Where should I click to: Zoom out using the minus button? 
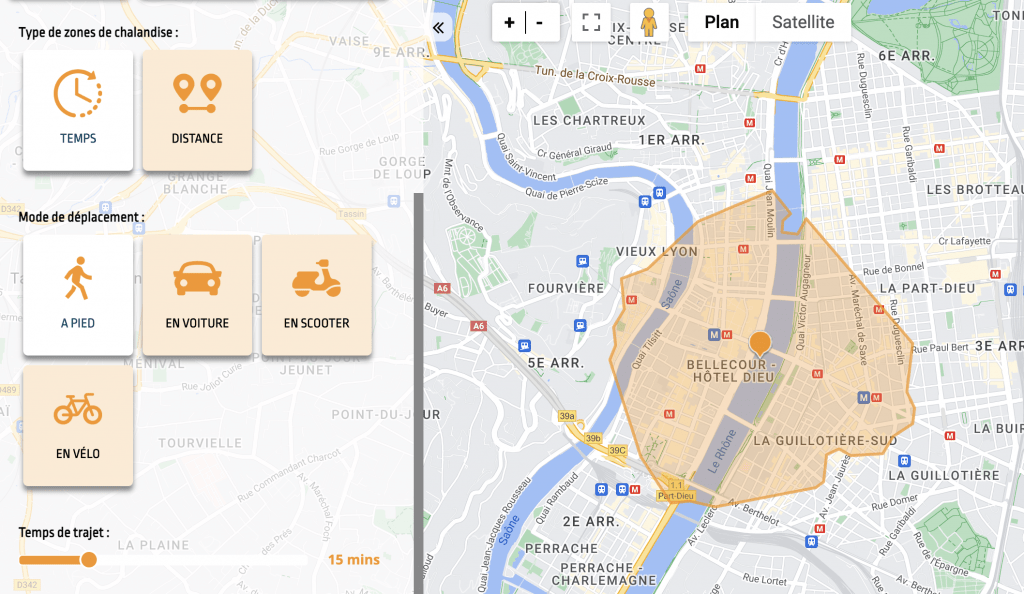540,20
